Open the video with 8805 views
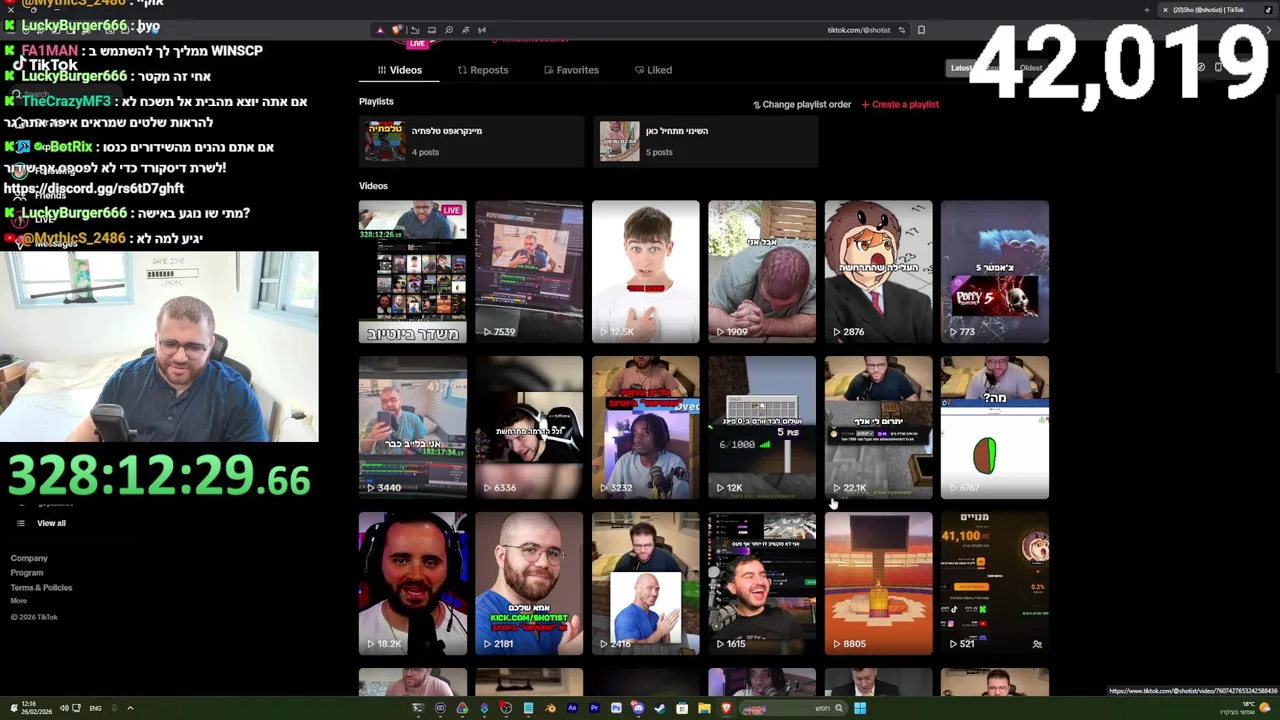 [x=878, y=584]
